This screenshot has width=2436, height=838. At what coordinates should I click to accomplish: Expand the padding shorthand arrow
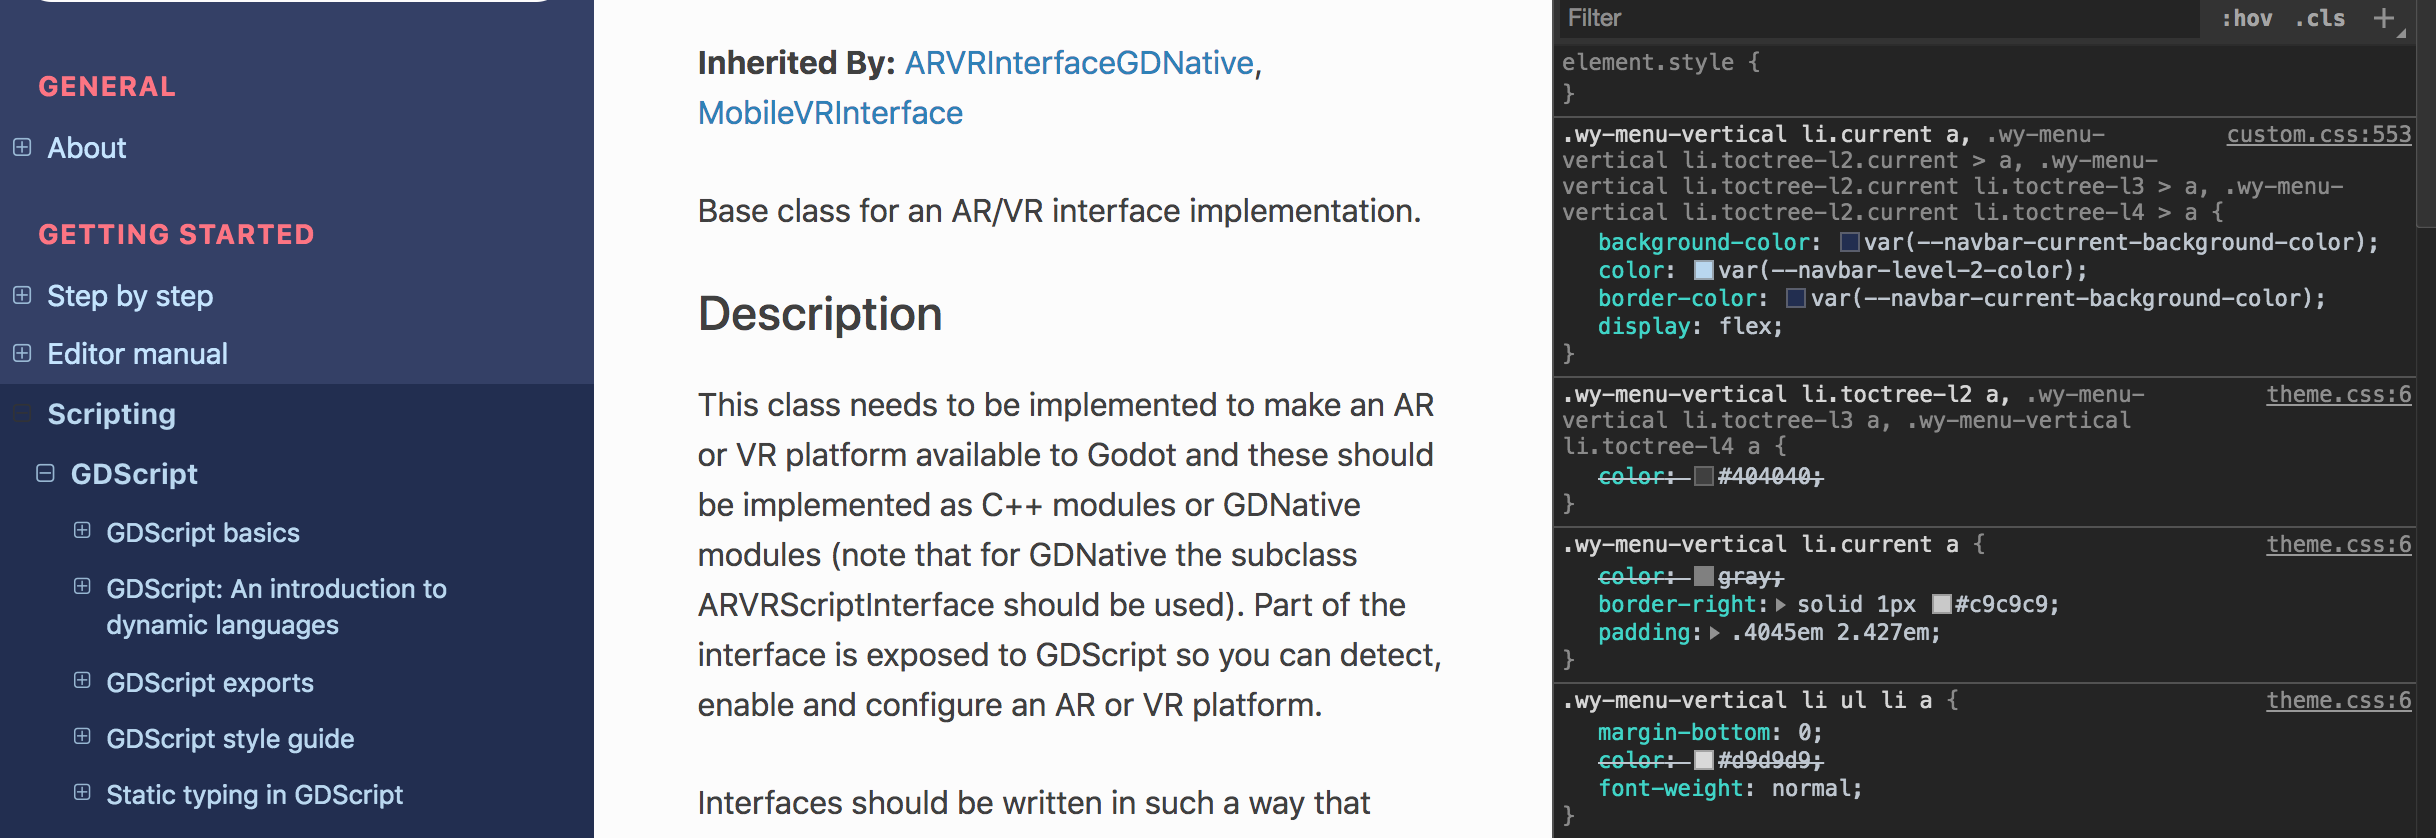click(1712, 632)
